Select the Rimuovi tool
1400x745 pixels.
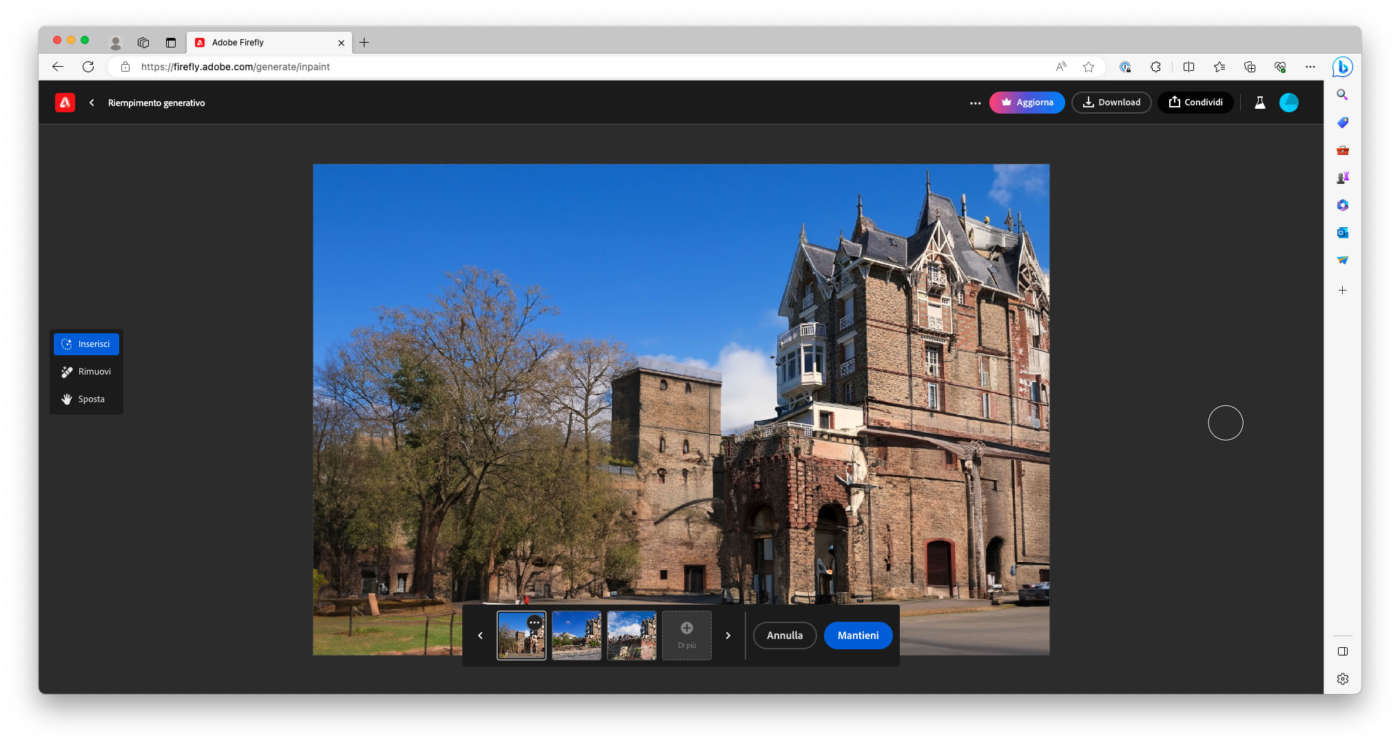[x=86, y=372]
